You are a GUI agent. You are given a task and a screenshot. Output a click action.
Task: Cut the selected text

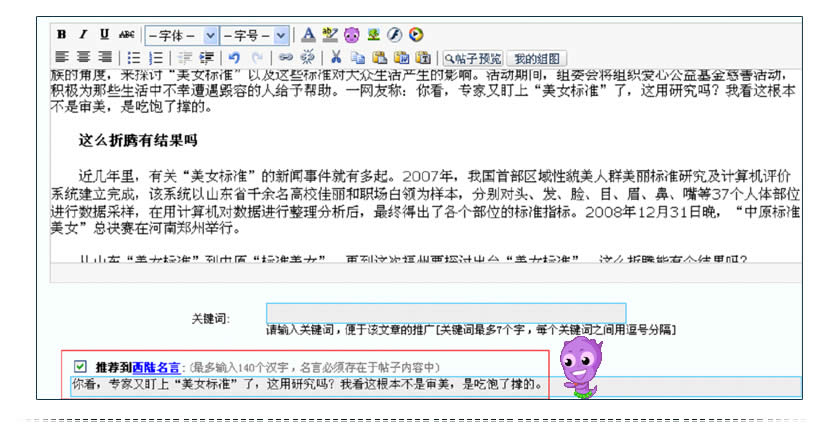pos(336,57)
